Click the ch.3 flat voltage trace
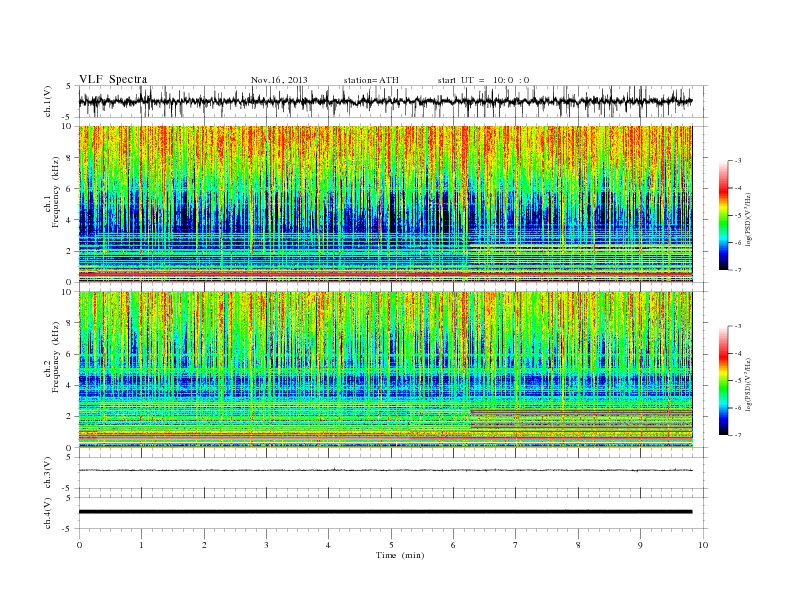The width and height of the screenshot is (792, 612). pos(385,470)
